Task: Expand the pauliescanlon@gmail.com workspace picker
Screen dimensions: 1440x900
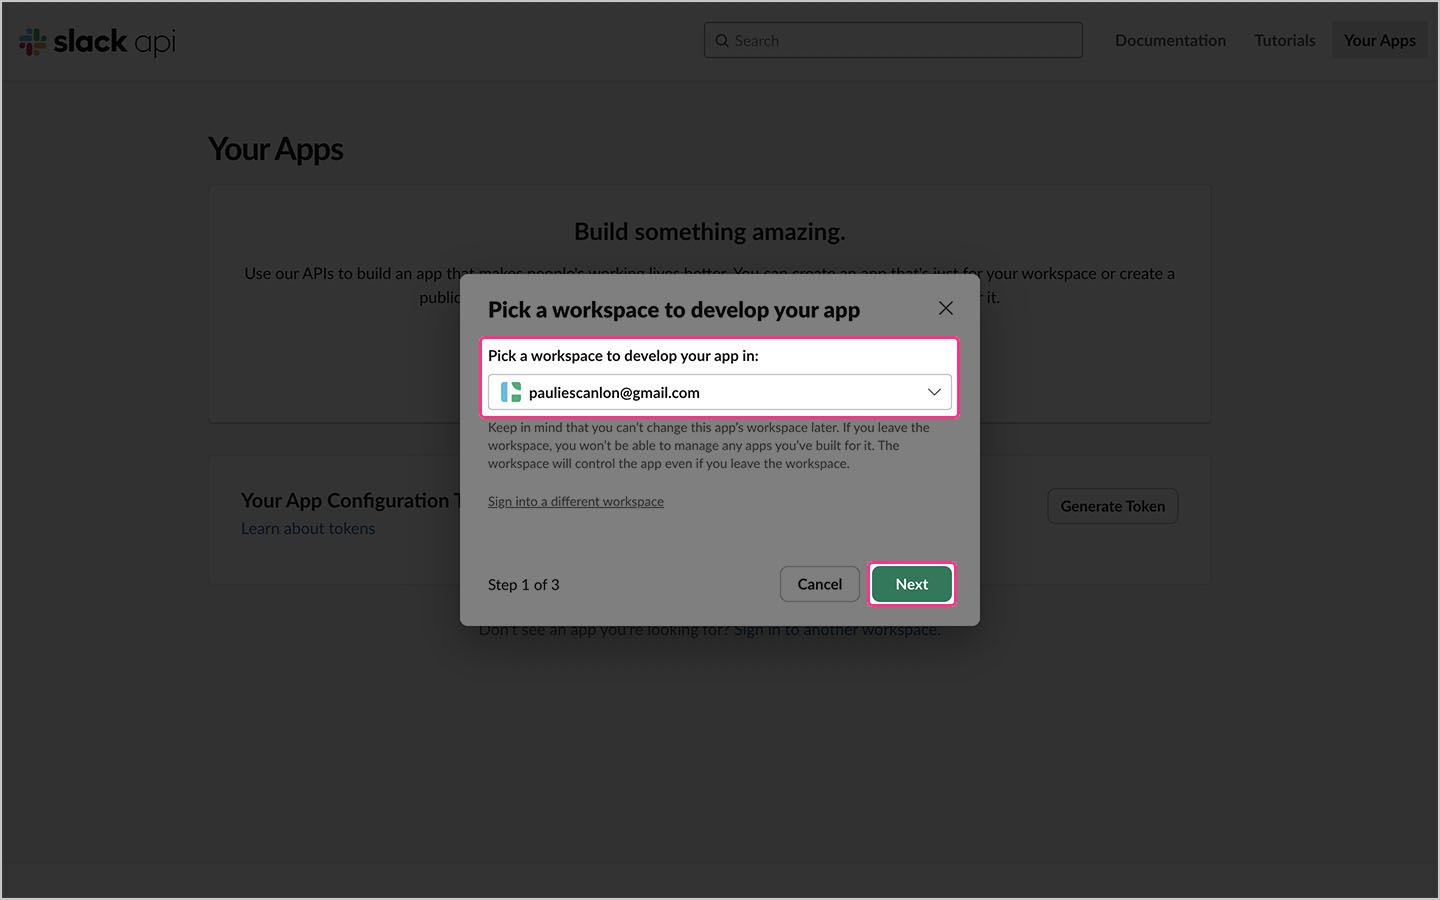Action: point(719,391)
